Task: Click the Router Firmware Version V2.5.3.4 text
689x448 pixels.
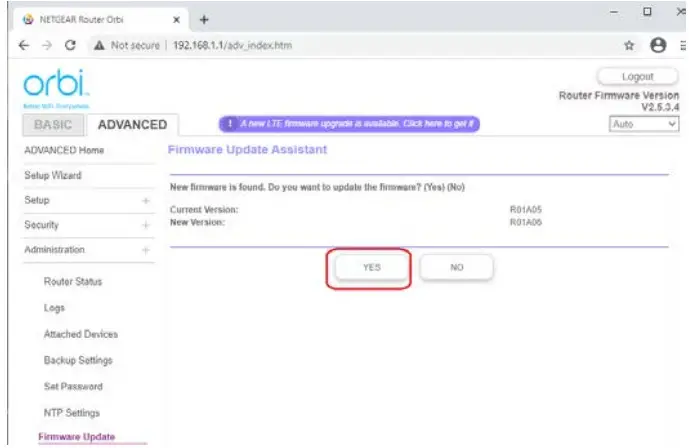Action: pos(619,101)
